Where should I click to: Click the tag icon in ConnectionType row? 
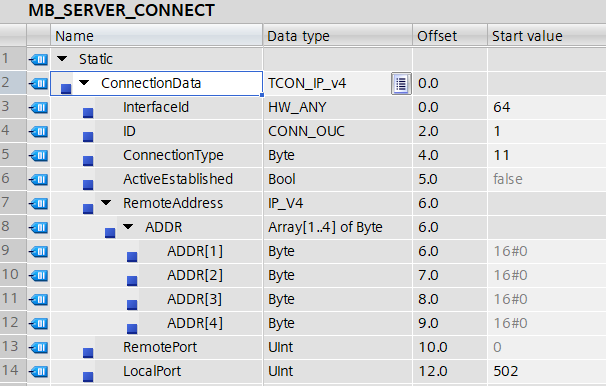coord(38,155)
